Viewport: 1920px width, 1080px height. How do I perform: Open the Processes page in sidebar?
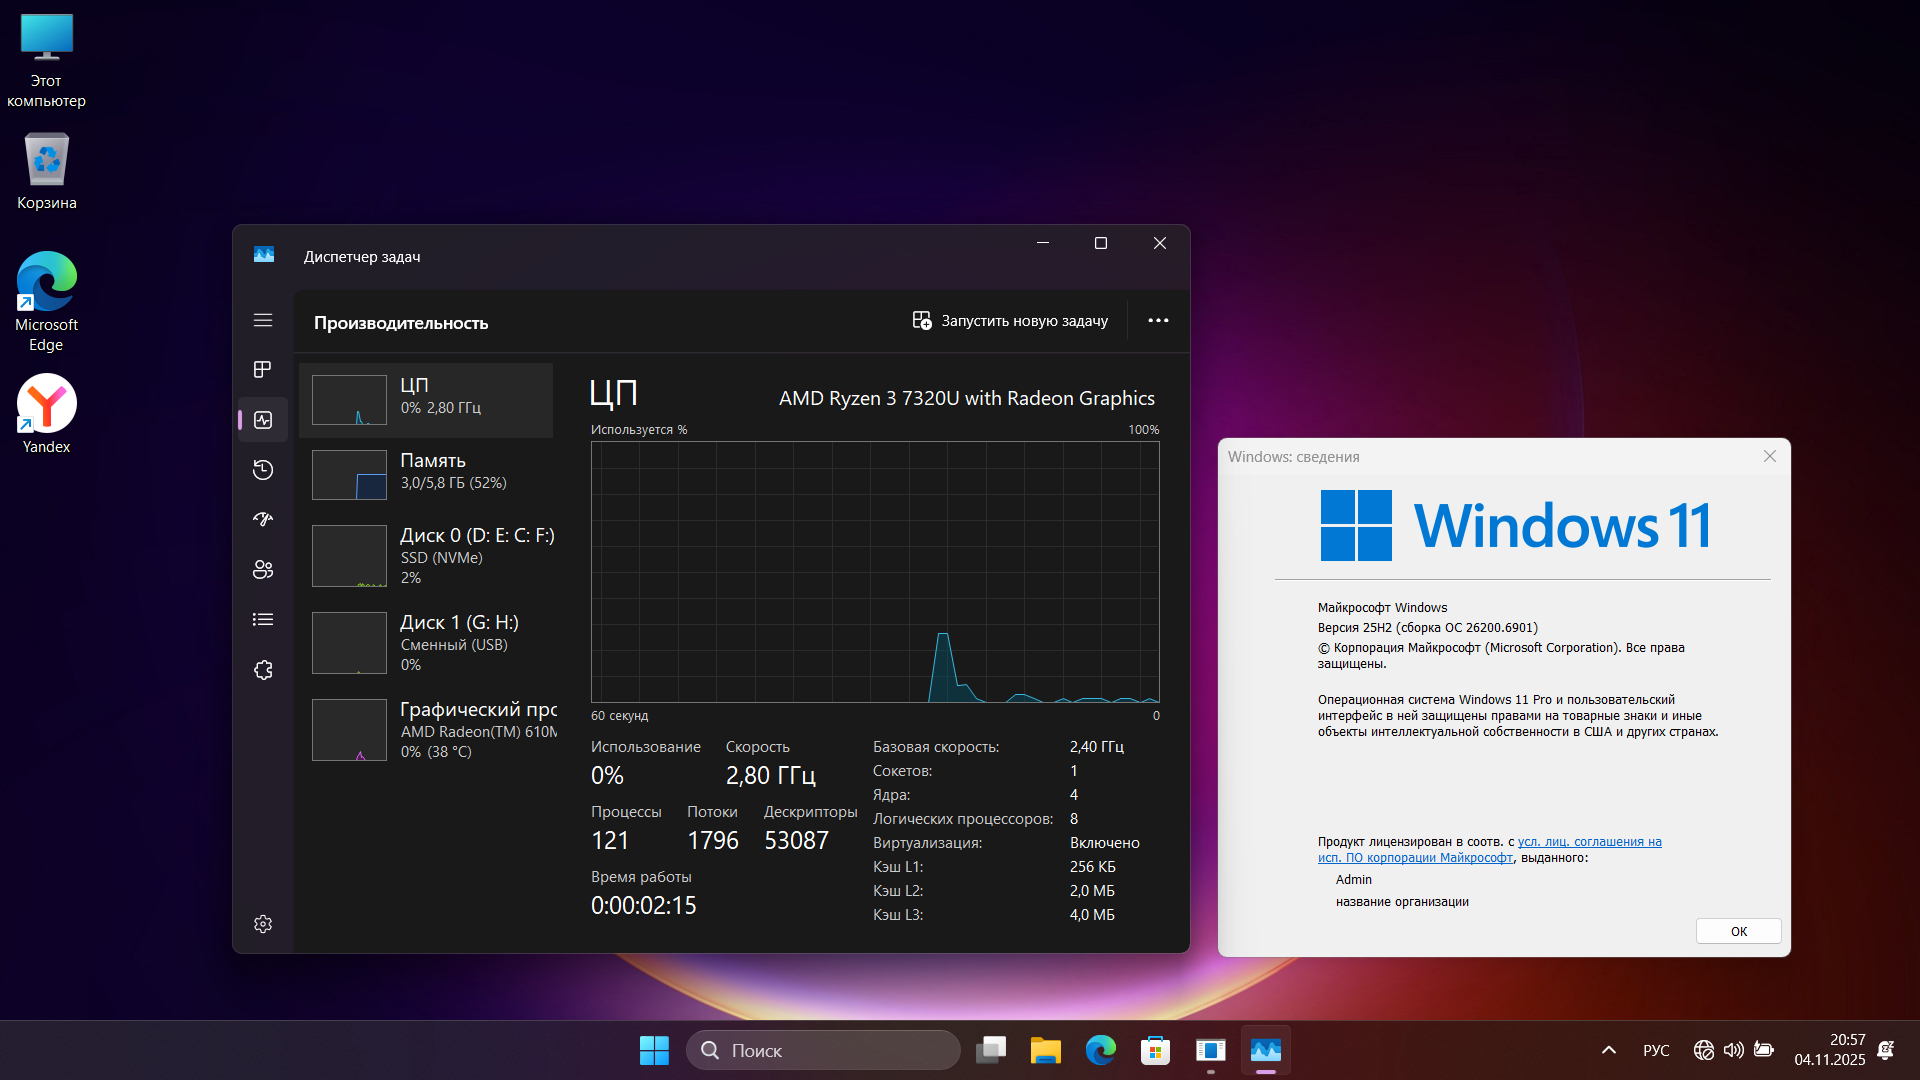(263, 370)
